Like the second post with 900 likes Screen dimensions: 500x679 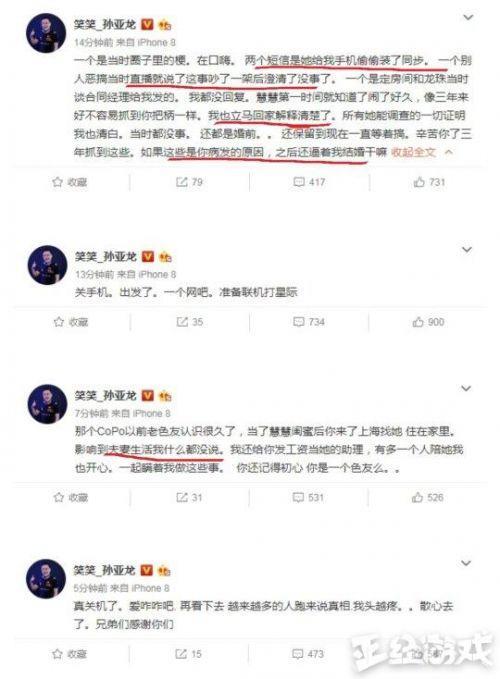pos(428,322)
